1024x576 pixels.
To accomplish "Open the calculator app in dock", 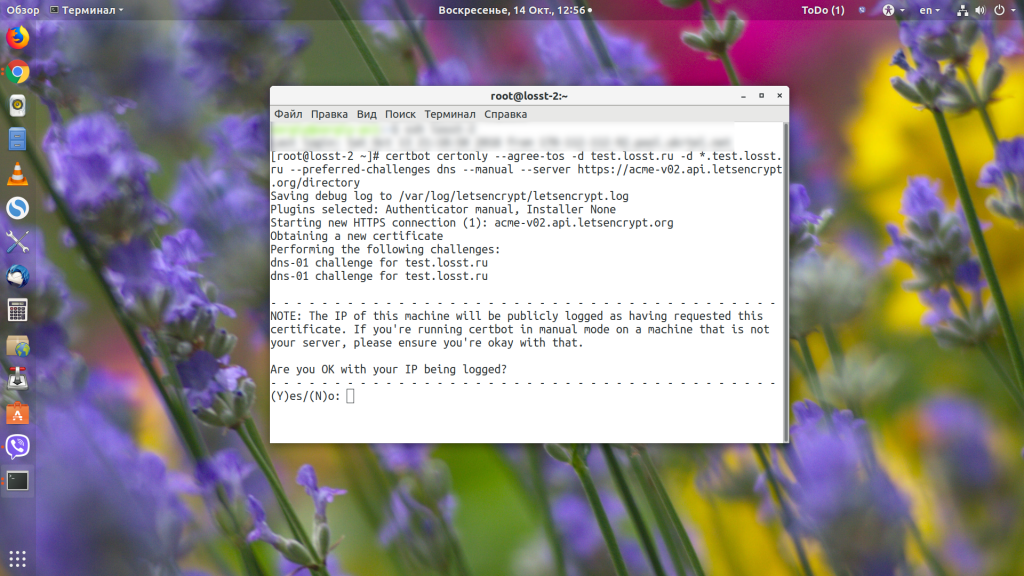I will click(x=17, y=309).
